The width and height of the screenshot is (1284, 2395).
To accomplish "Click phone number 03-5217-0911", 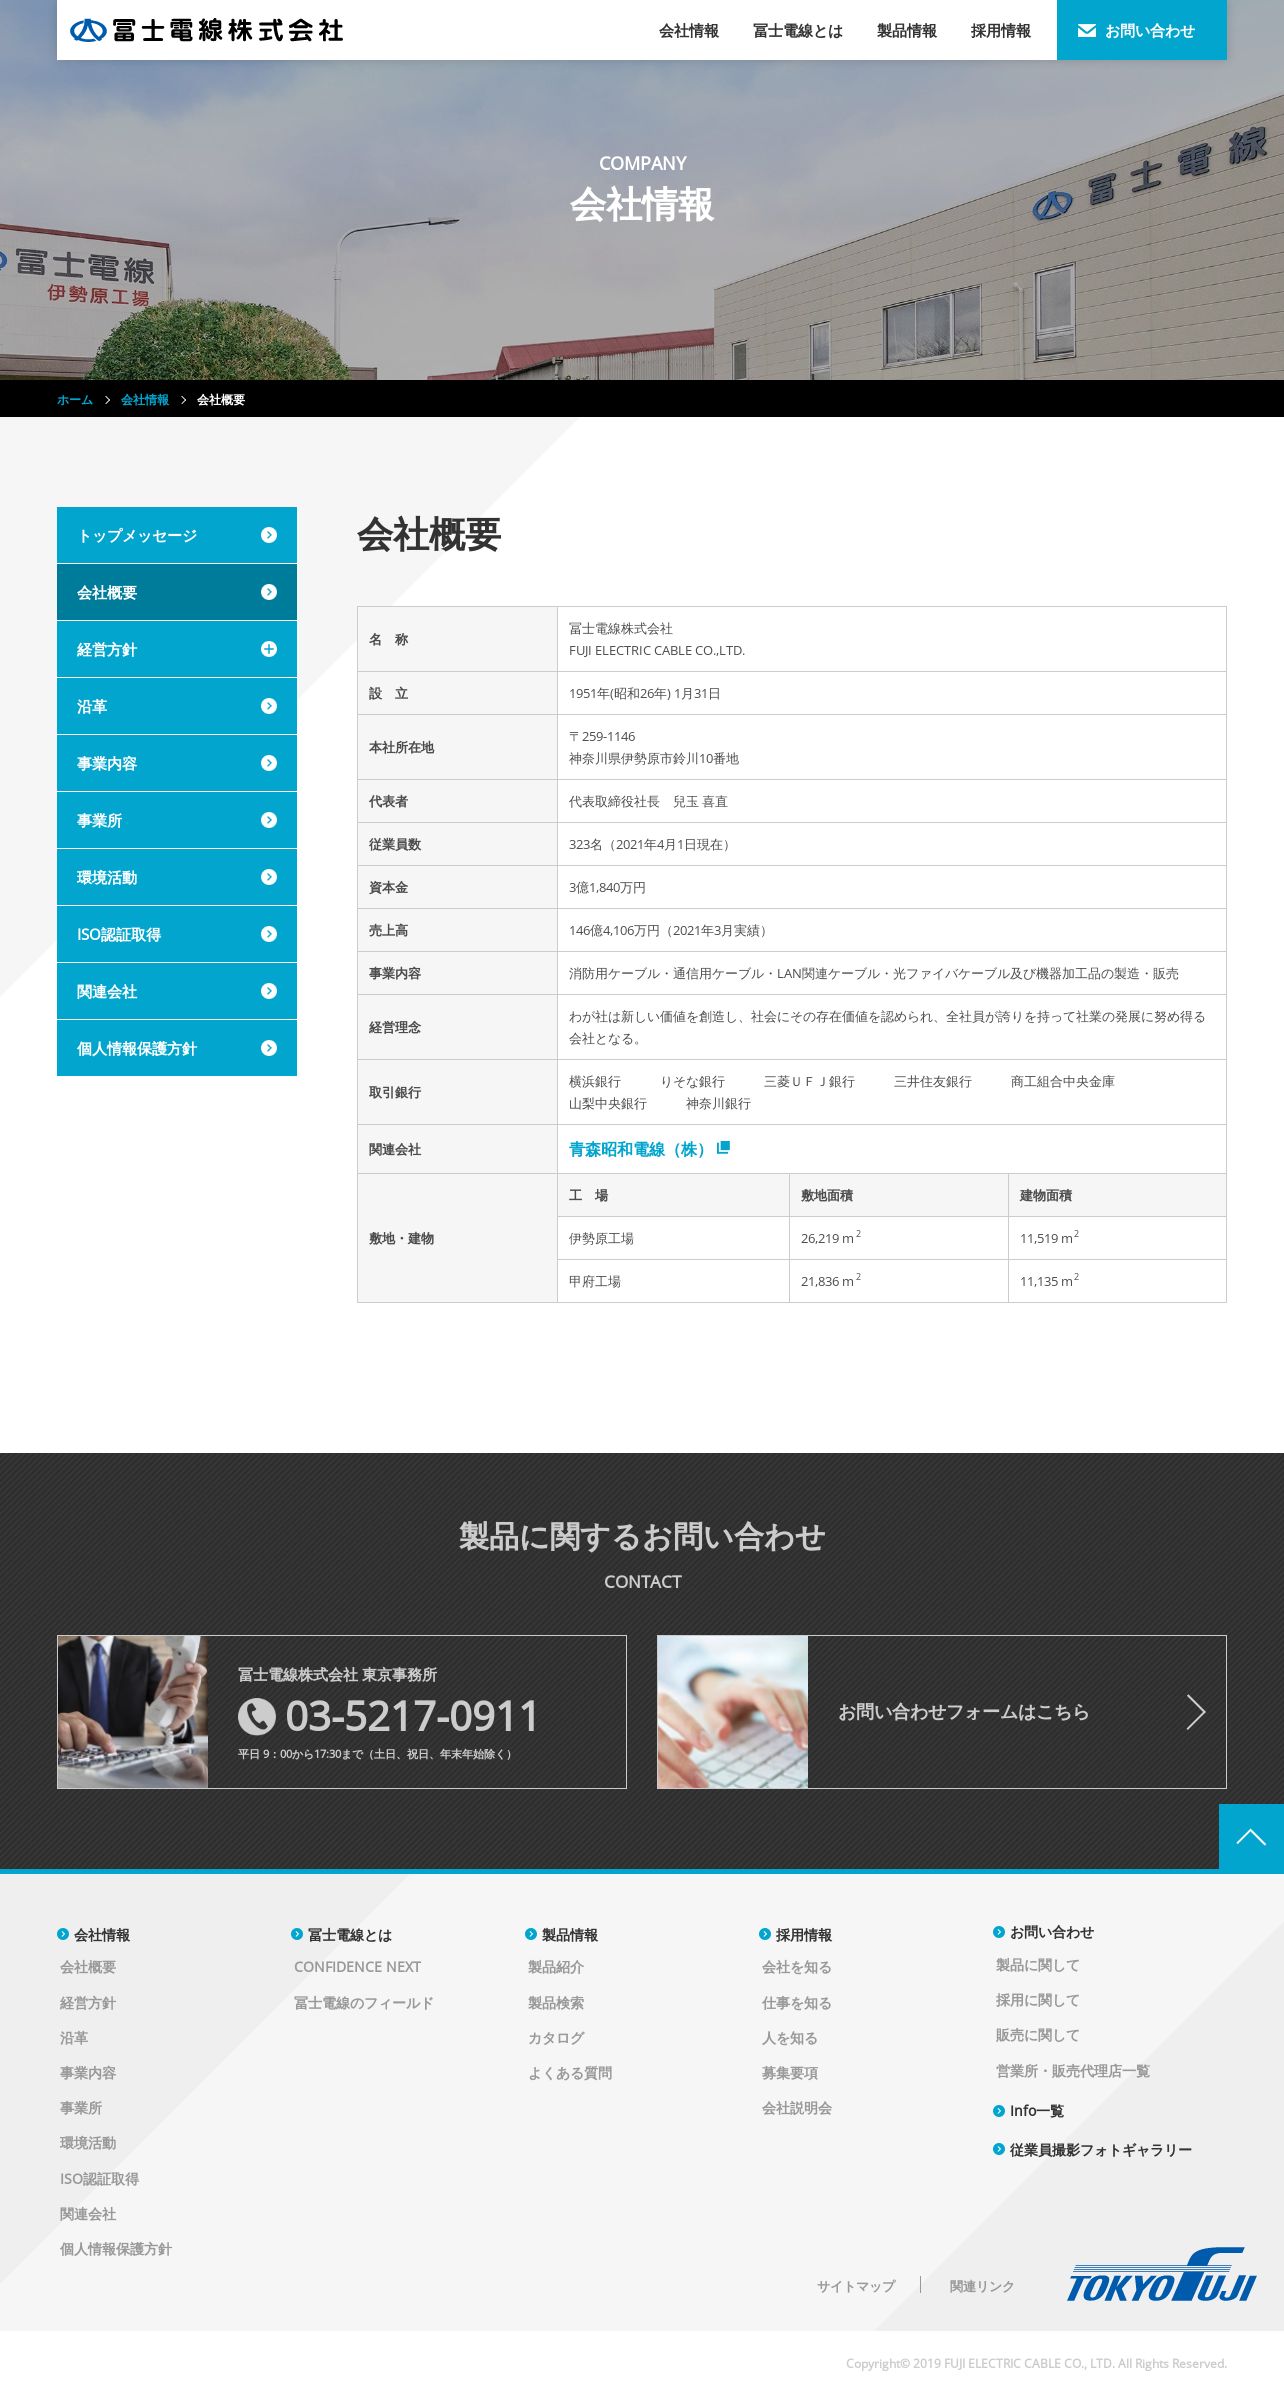I will click(x=412, y=1716).
